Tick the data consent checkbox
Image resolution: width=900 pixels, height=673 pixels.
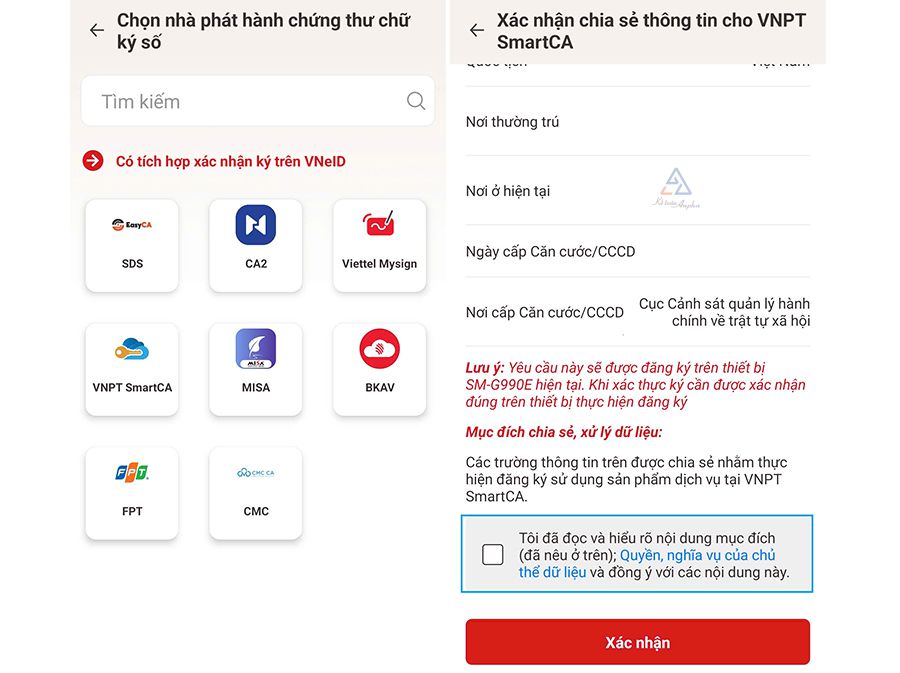pyautogui.click(x=492, y=555)
